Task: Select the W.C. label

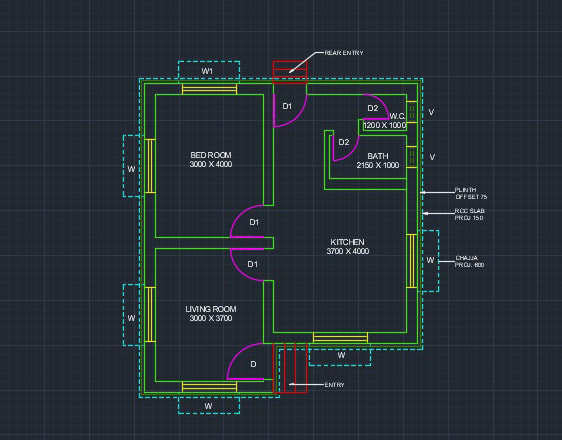Action: (397, 116)
